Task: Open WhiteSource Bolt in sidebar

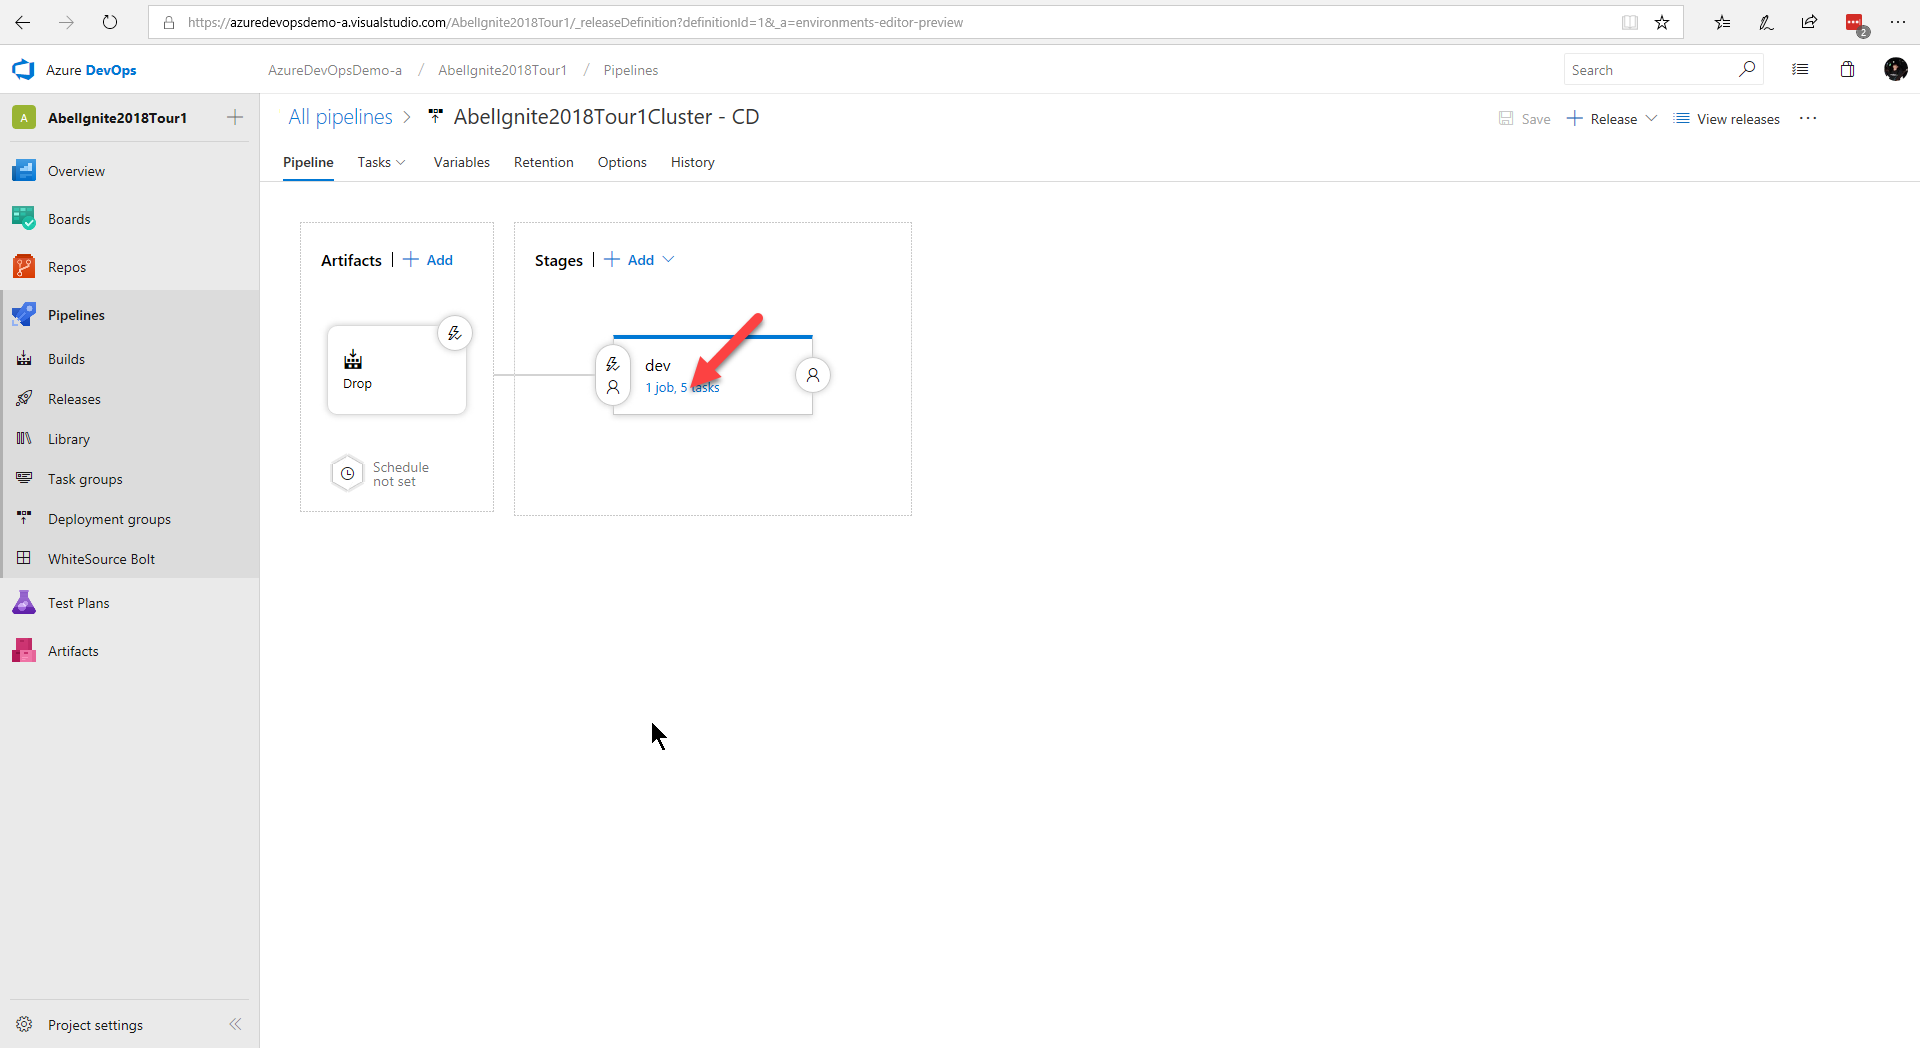Action: (101, 559)
